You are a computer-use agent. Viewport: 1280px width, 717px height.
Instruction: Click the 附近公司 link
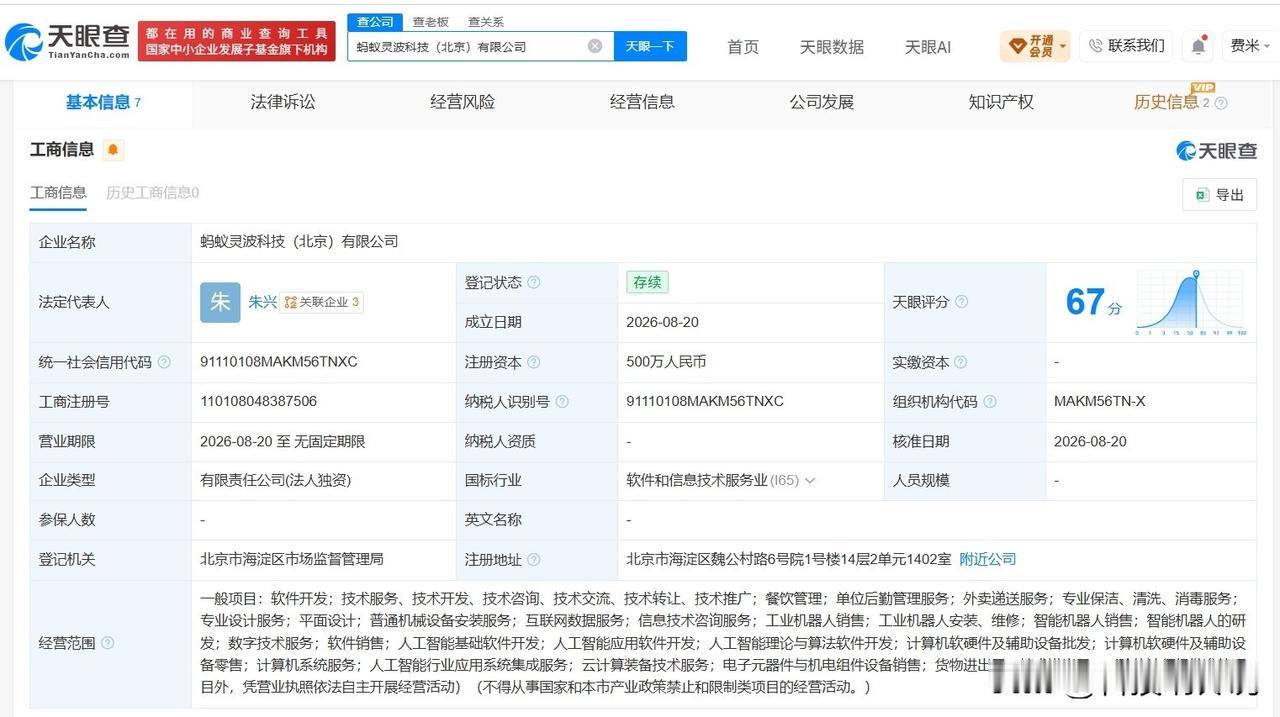[x=987, y=559]
